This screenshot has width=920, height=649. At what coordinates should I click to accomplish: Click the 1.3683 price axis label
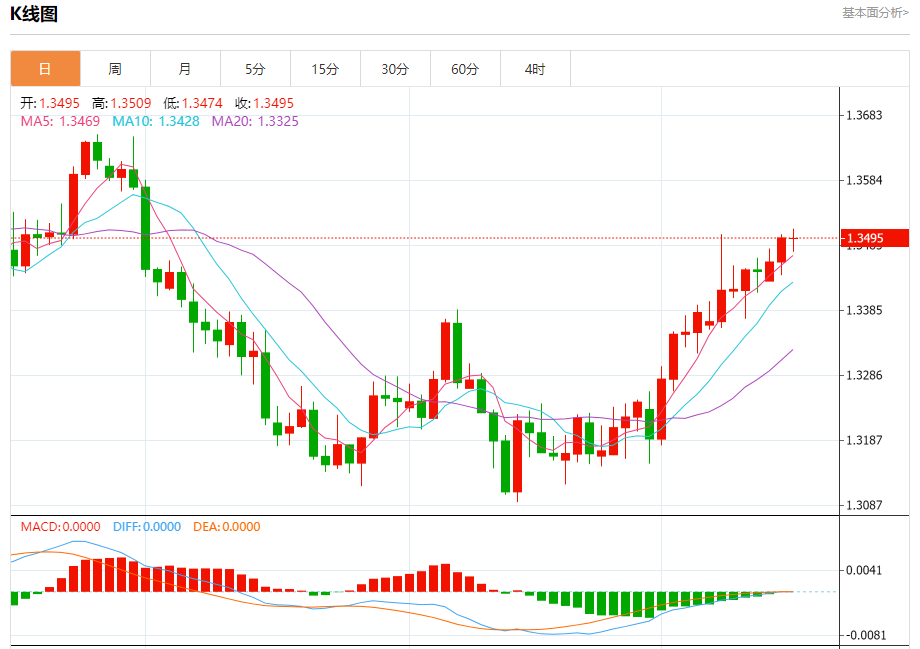pyautogui.click(x=864, y=115)
